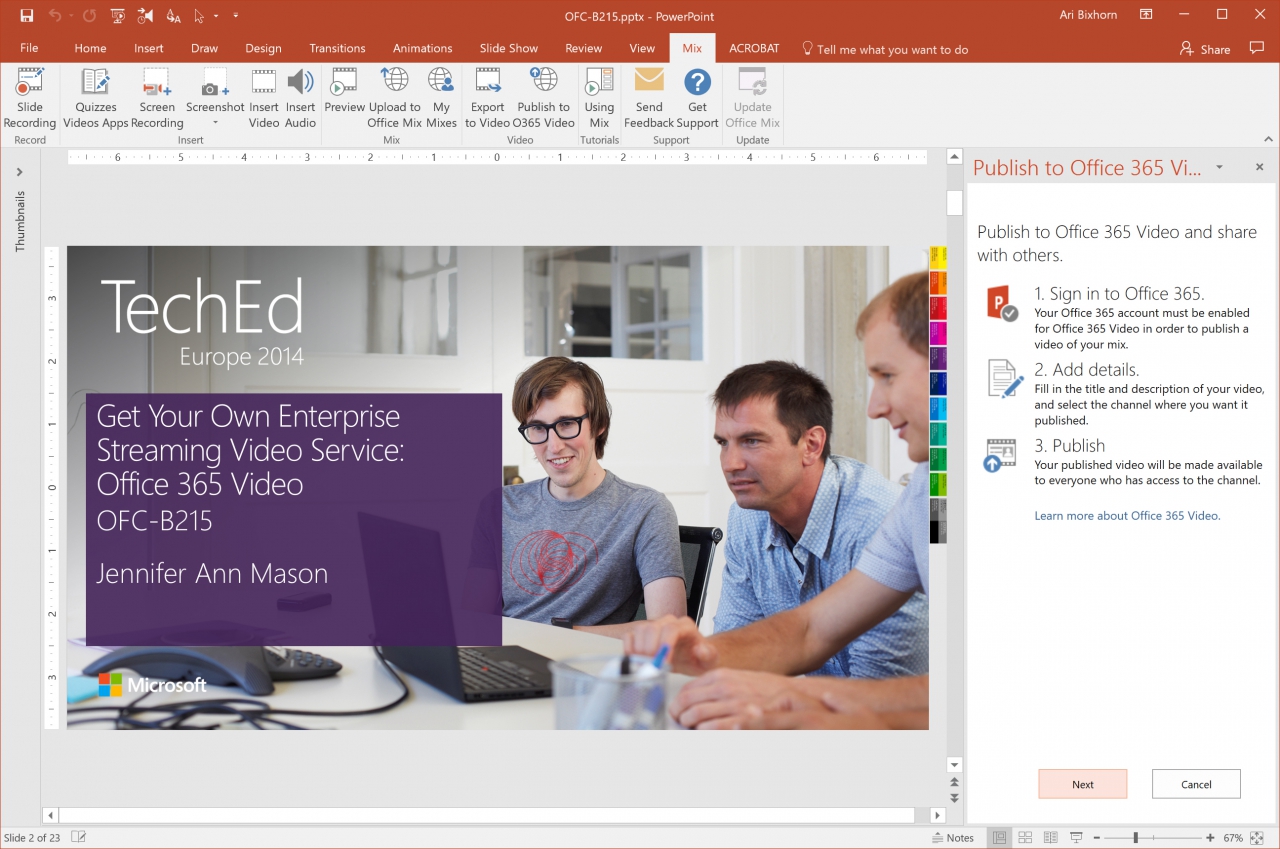Open Quizzes Videos Apps
The width and height of the screenshot is (1280, 849).
click(x=96, y=99)
